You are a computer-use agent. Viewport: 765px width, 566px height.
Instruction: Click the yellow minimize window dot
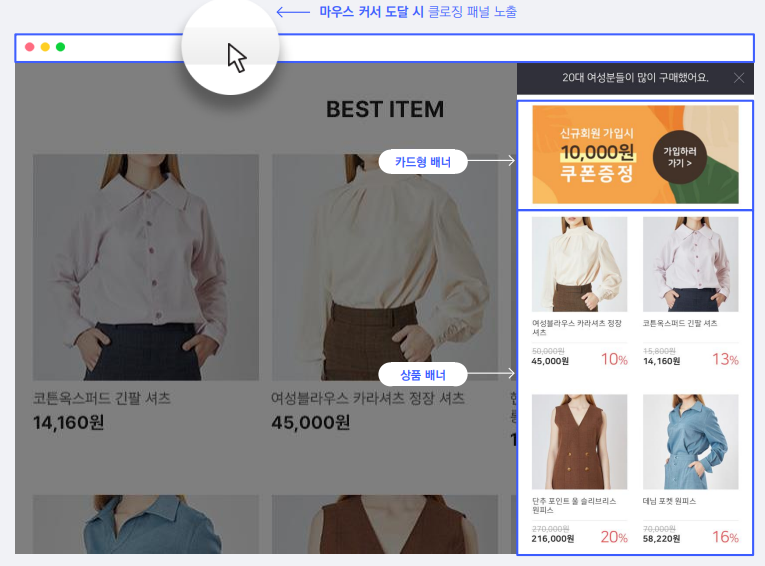coord(45,47)
